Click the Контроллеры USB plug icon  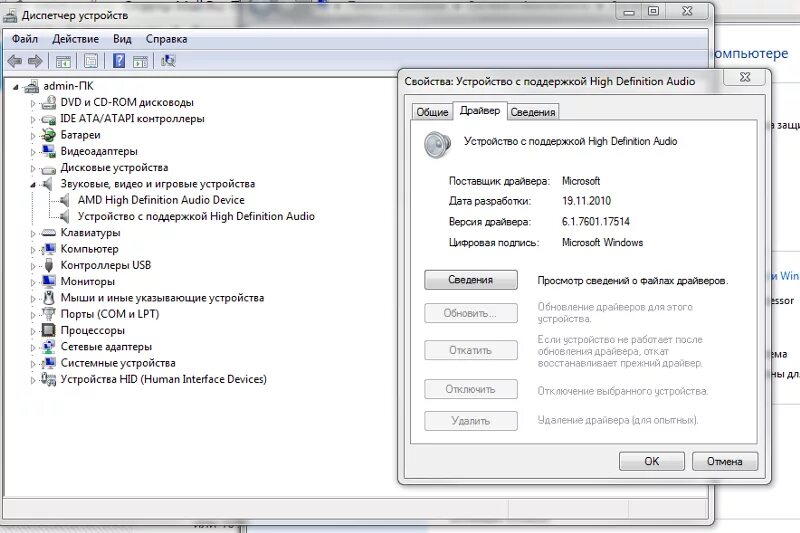[x=48, y=265]
